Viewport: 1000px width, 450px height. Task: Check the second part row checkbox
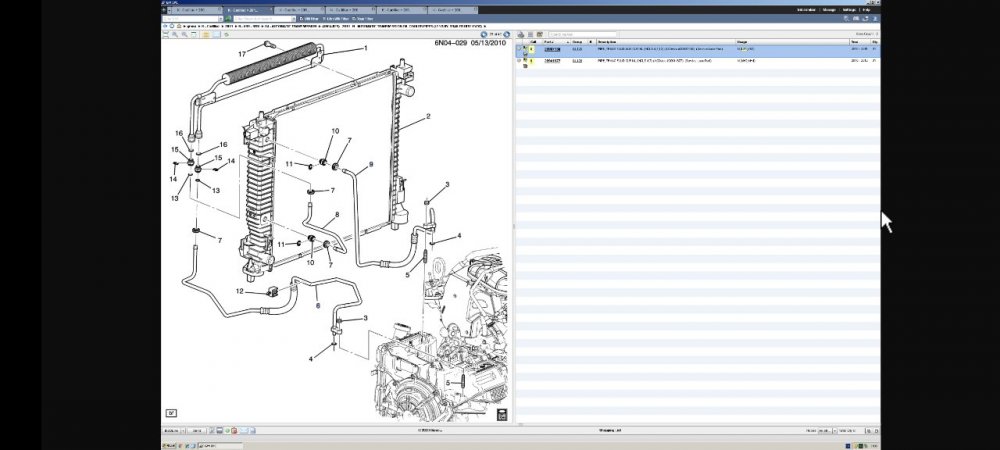tap(520, 61)
